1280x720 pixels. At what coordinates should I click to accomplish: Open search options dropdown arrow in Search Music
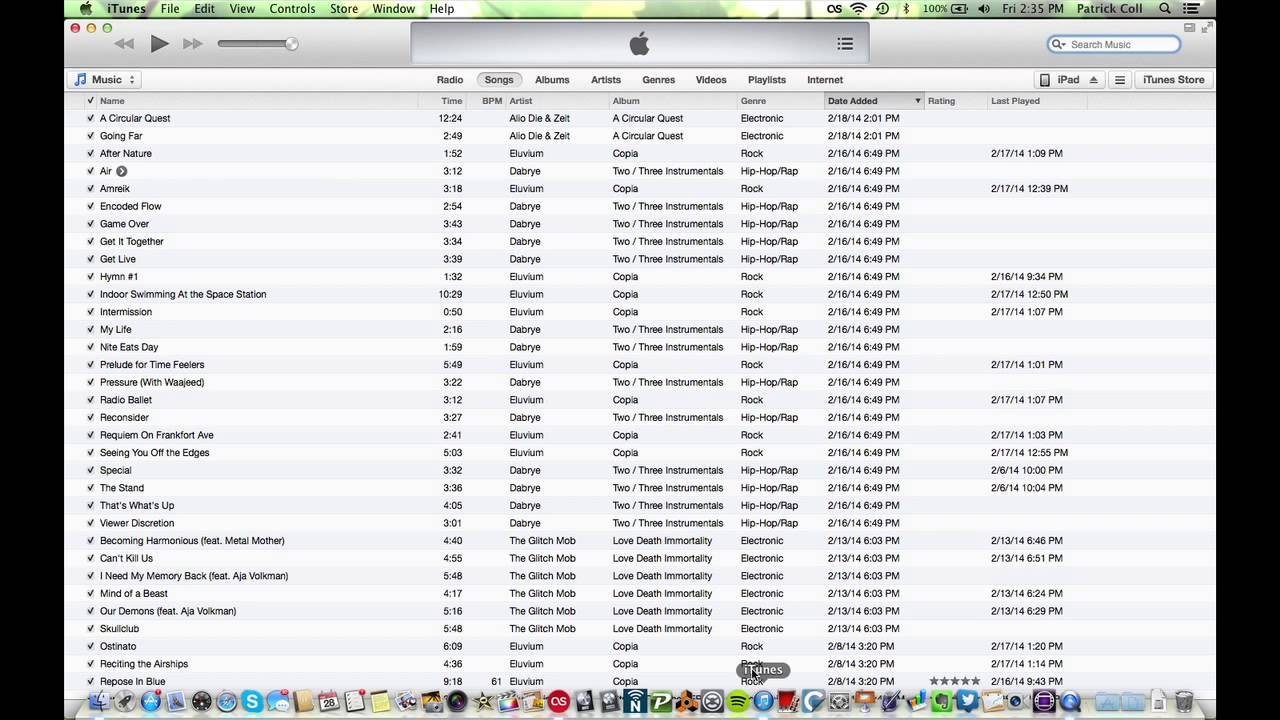1065,45
